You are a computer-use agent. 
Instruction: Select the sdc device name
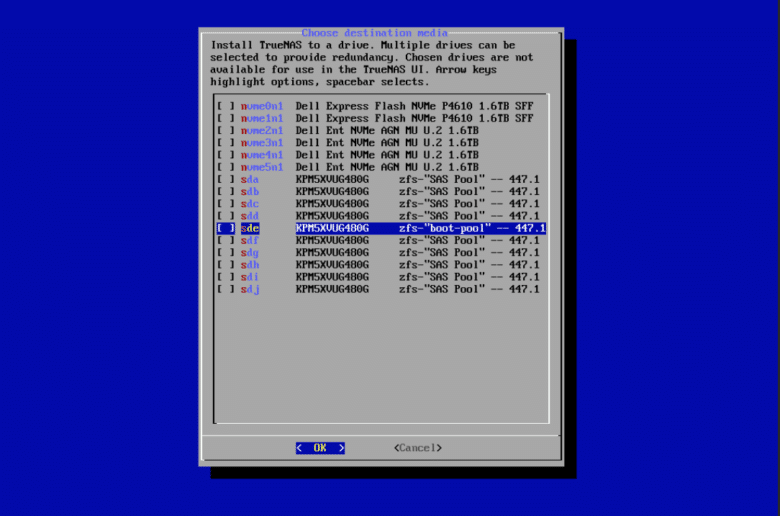250,204
